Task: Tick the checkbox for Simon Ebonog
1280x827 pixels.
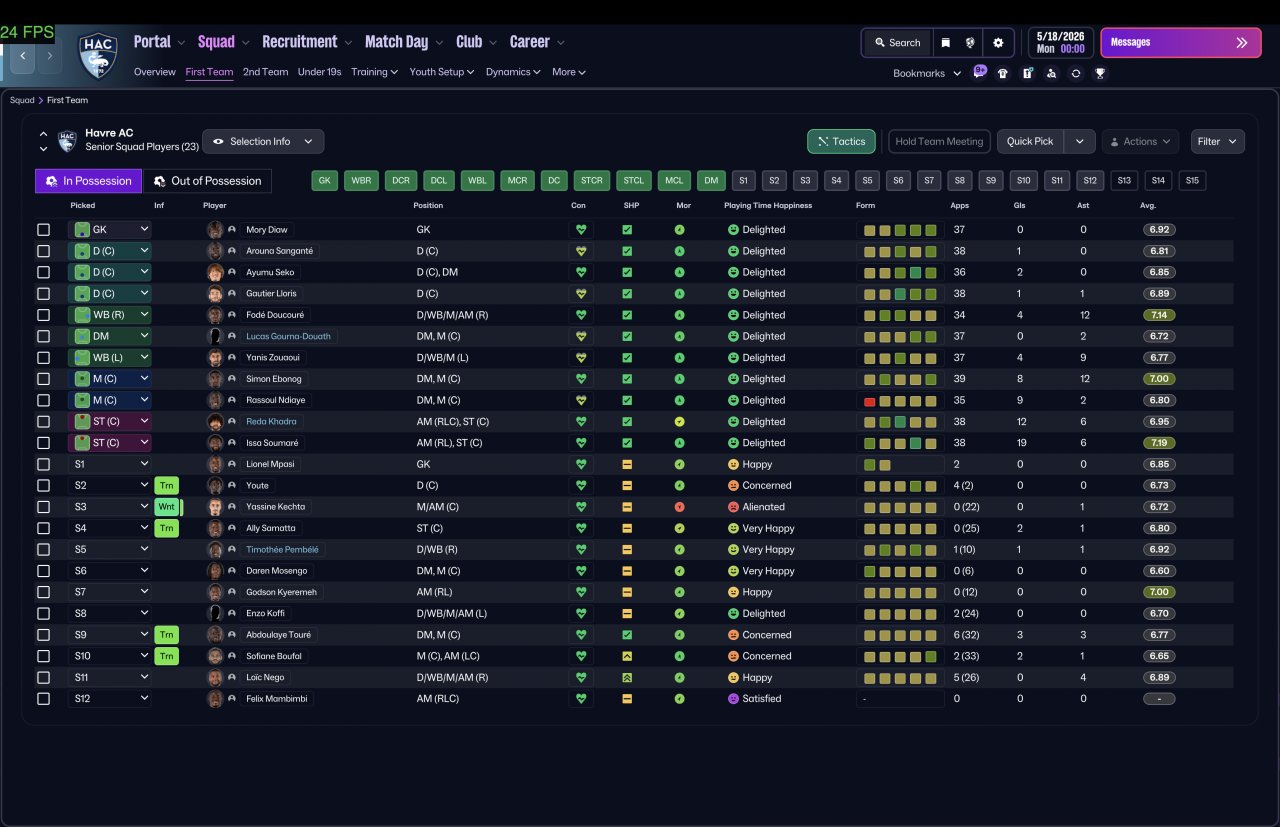Action: pos(43,379)
